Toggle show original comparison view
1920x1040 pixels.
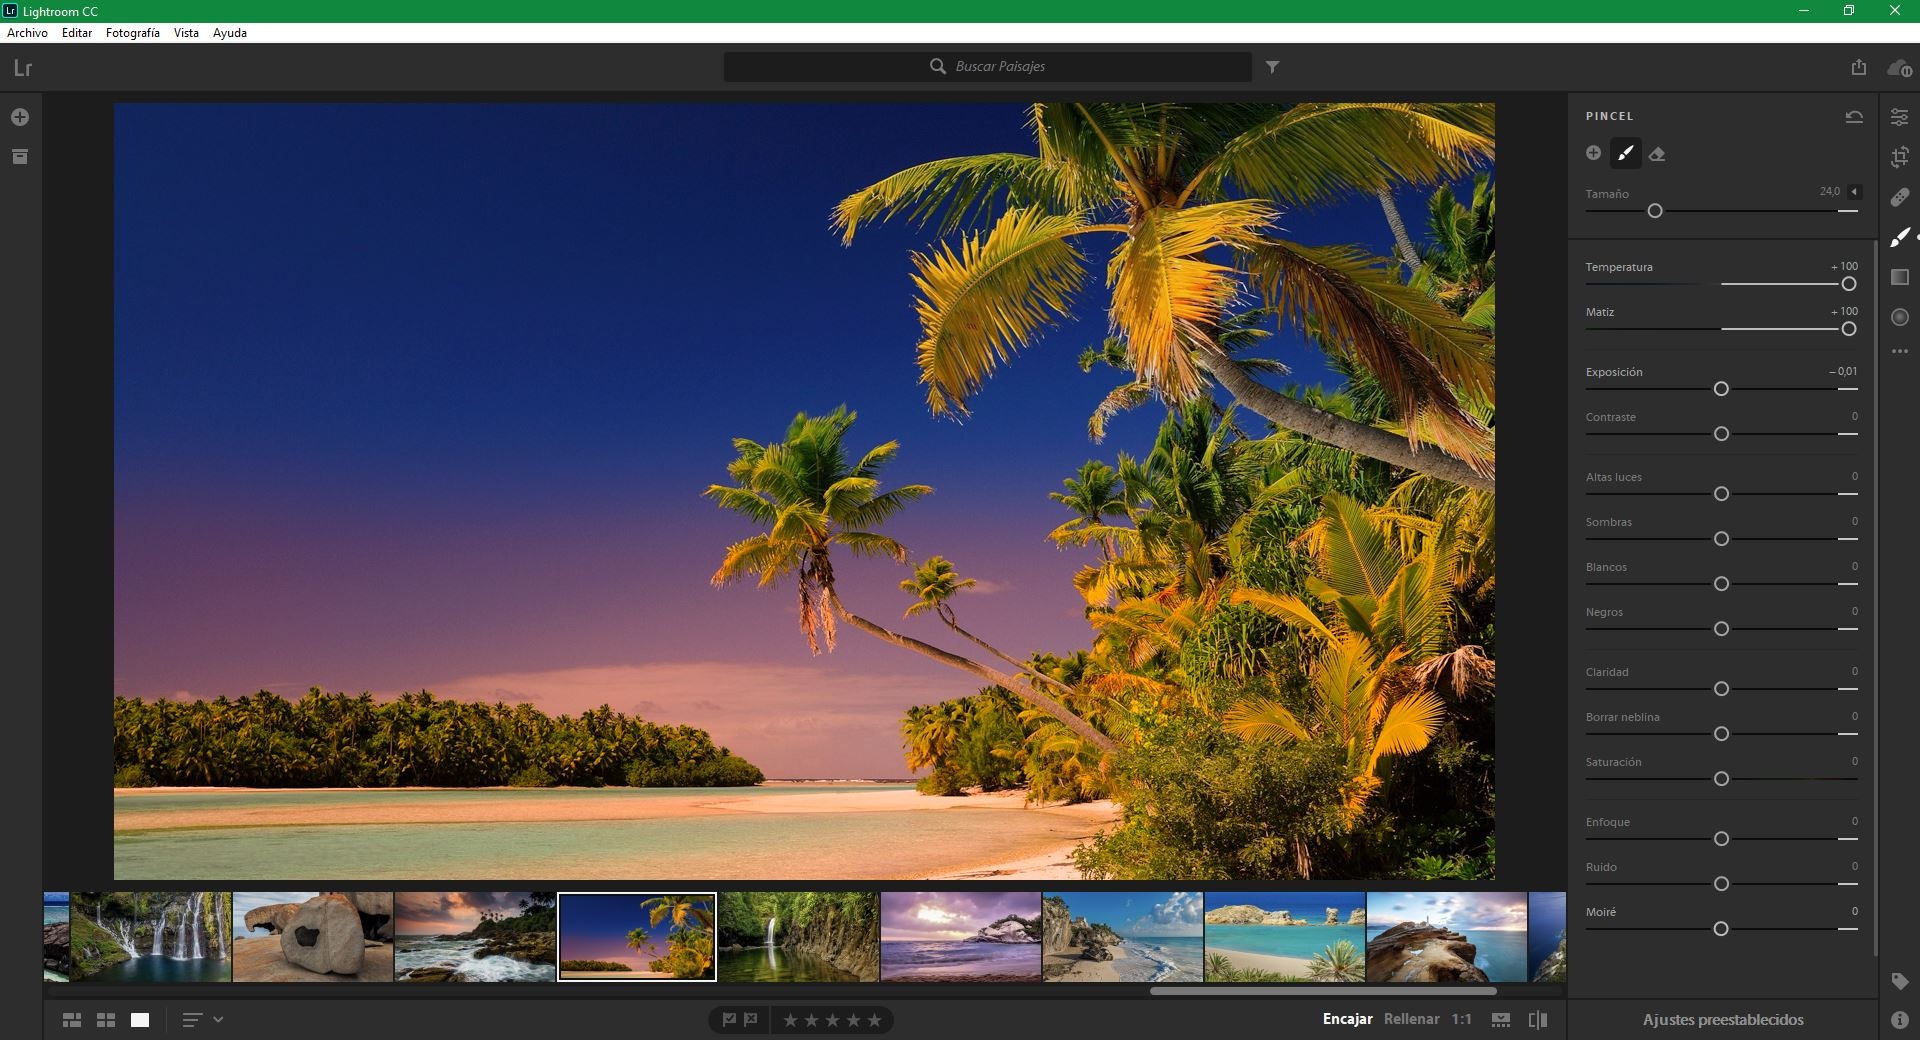pos(1538,1020)
